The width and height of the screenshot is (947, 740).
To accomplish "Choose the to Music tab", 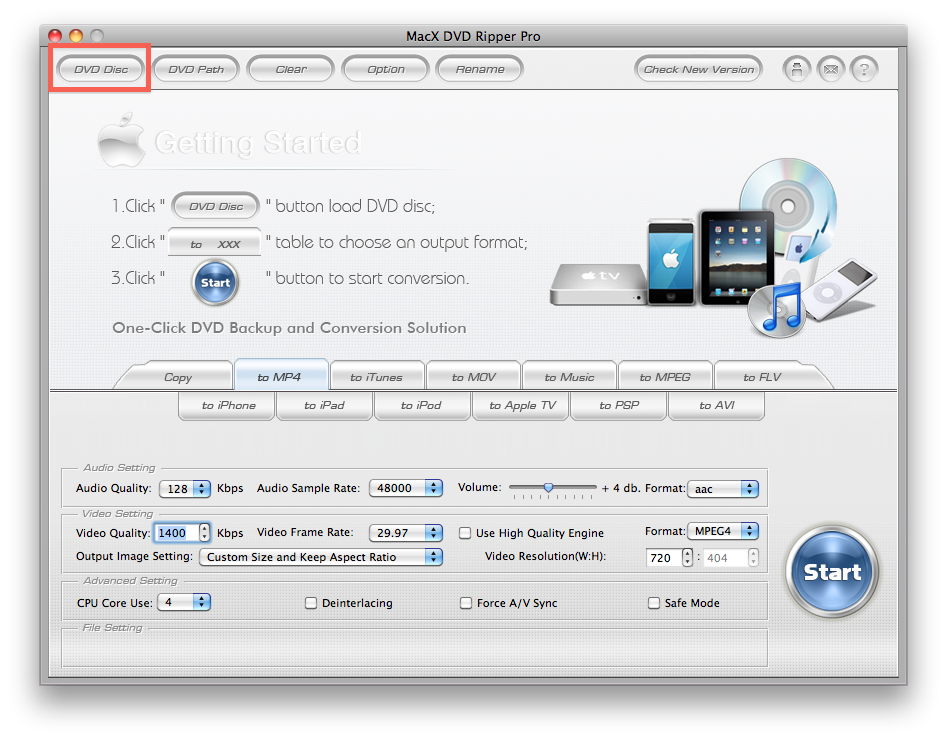I will [x=569, y=377].
